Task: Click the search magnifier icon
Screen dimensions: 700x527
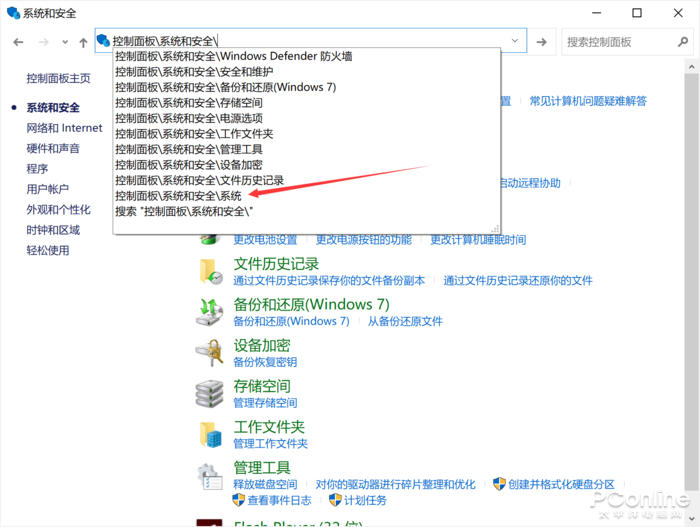Action: pos(683,42)
